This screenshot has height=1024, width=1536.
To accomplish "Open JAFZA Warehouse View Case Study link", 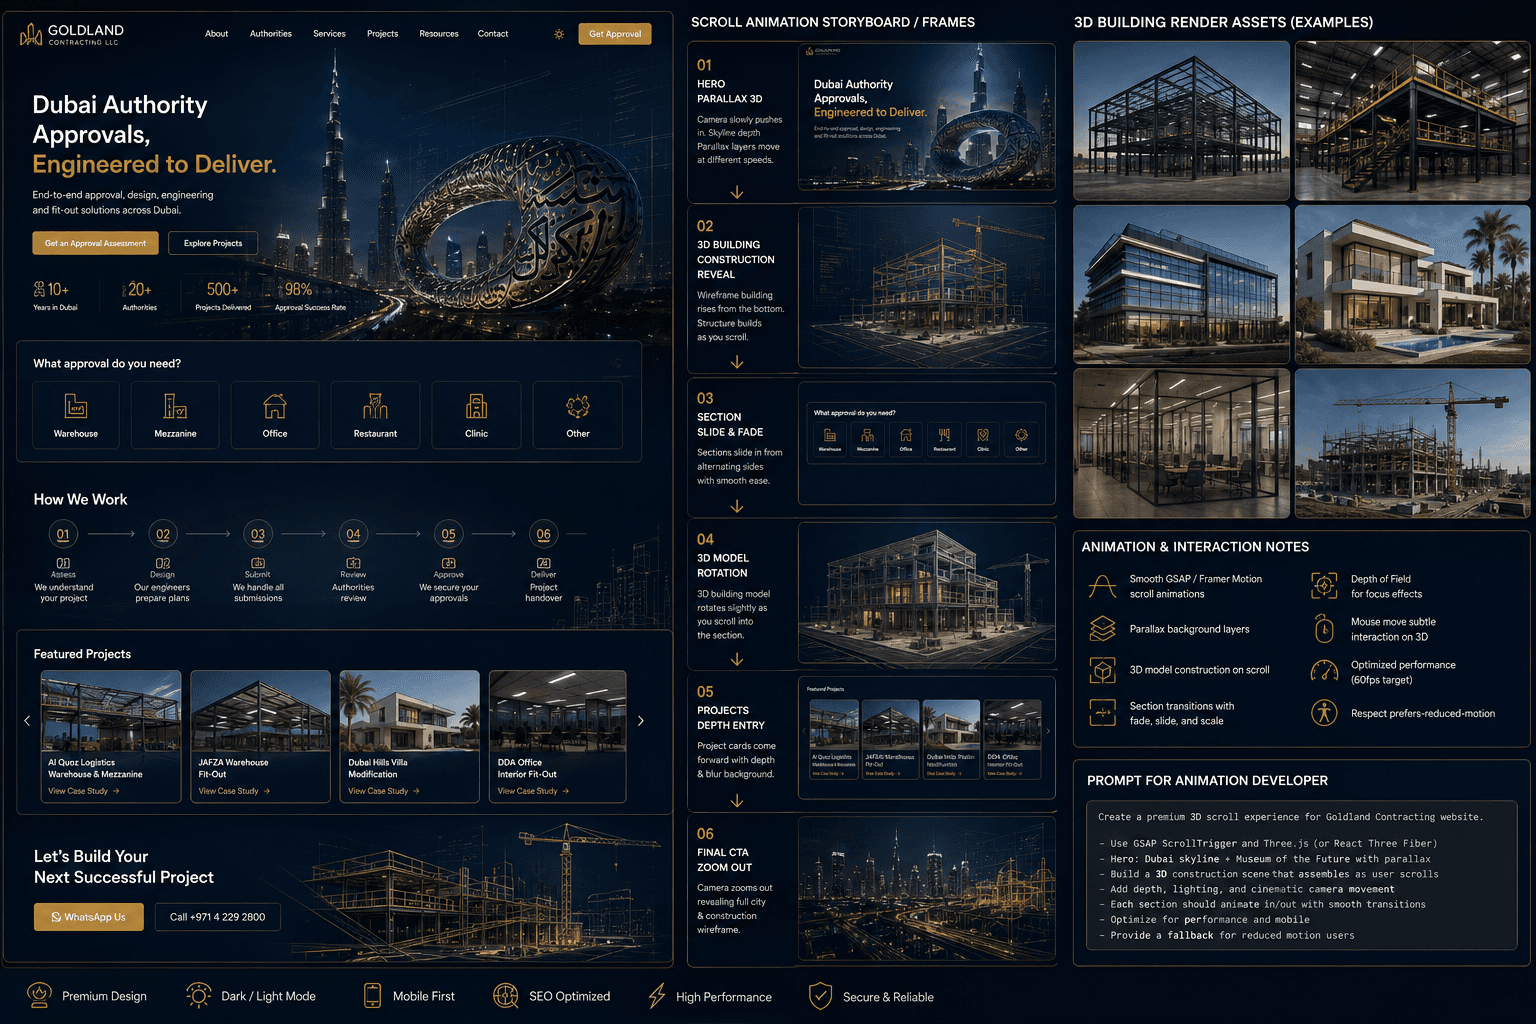I will tap(234, 791).
